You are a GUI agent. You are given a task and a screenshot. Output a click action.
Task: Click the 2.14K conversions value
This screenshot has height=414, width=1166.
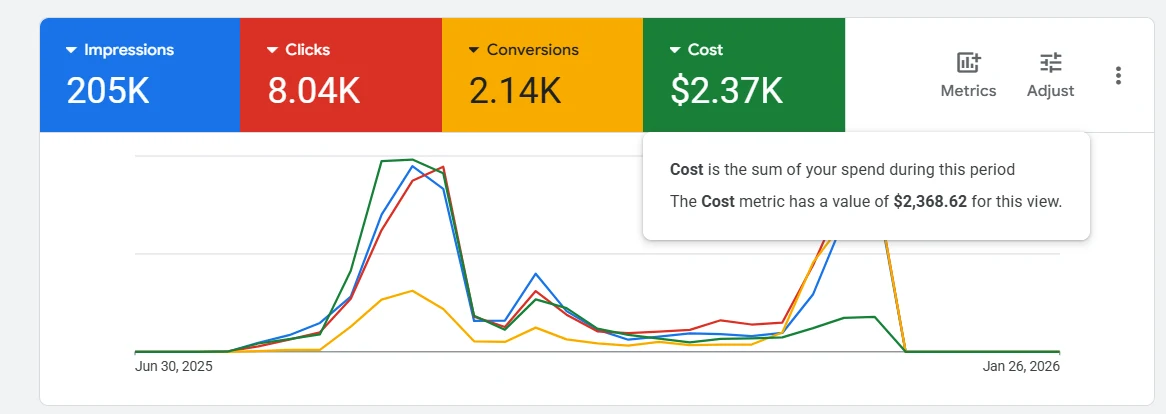515,91
